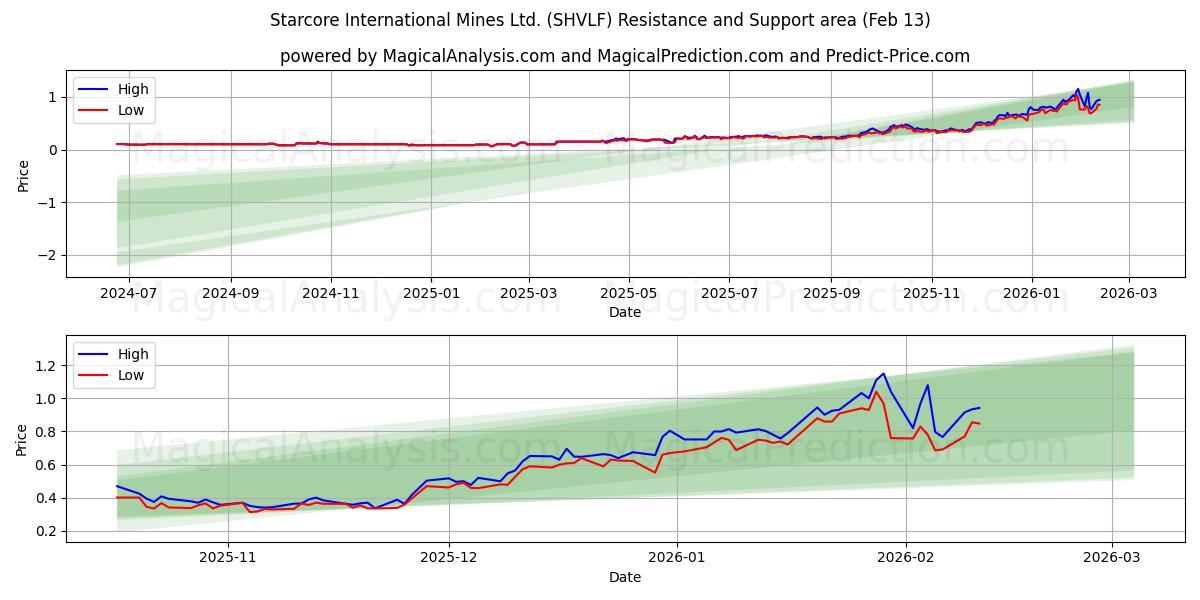Screen dimensions: 1200x600
Task: Click the '2025-05' tick label
Action: point(628,293)
